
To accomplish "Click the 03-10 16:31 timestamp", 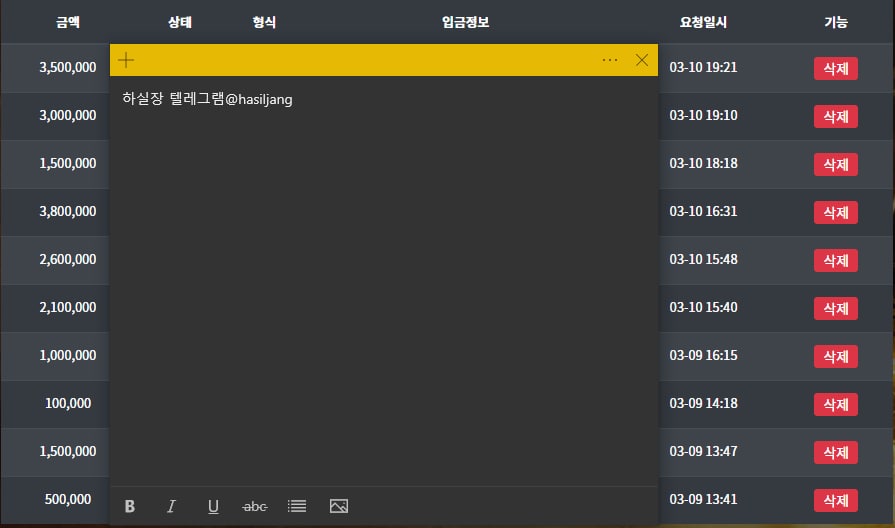I will pos(703,211).
